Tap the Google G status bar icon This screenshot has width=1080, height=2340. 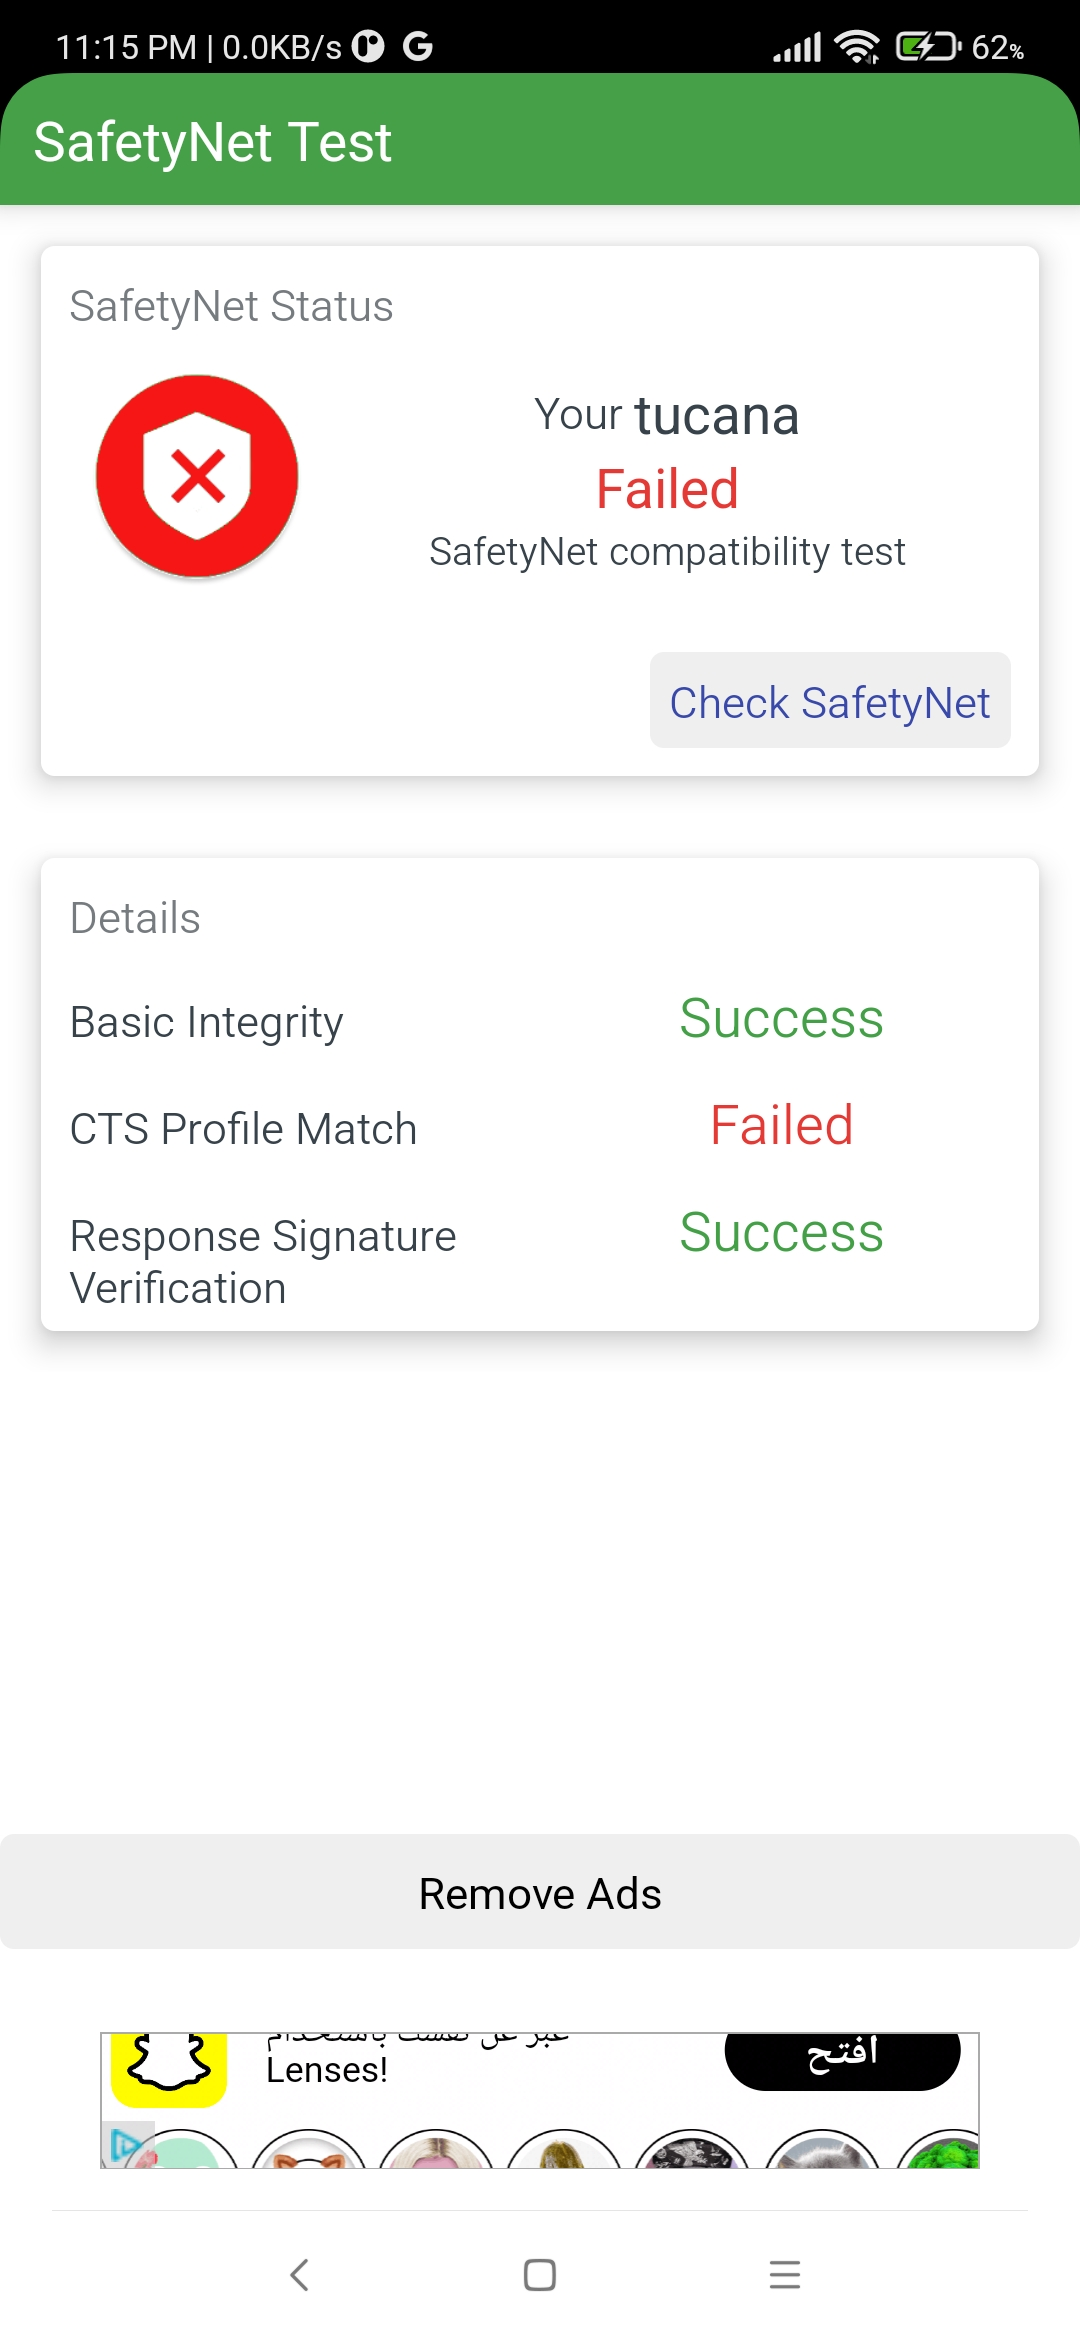click(x=418, y=46)
